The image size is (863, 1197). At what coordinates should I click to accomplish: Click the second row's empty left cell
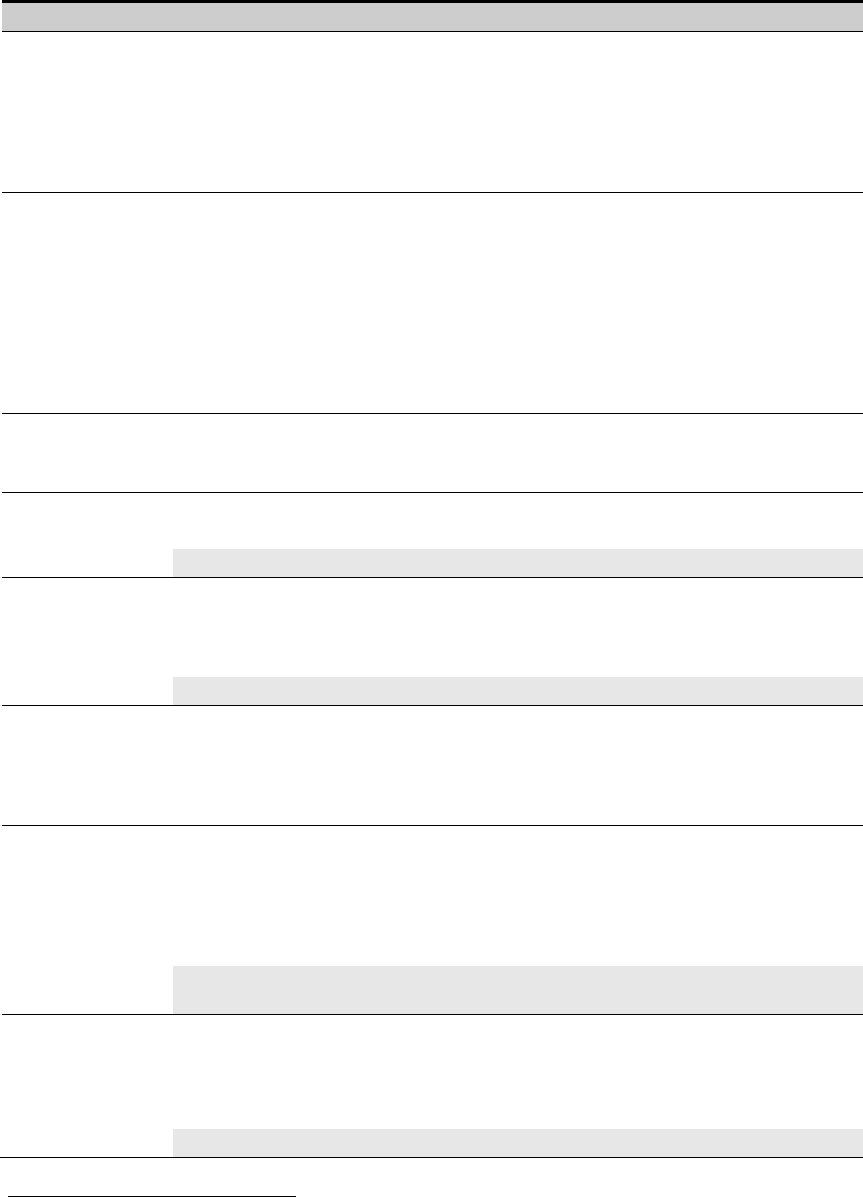point(86,302)
